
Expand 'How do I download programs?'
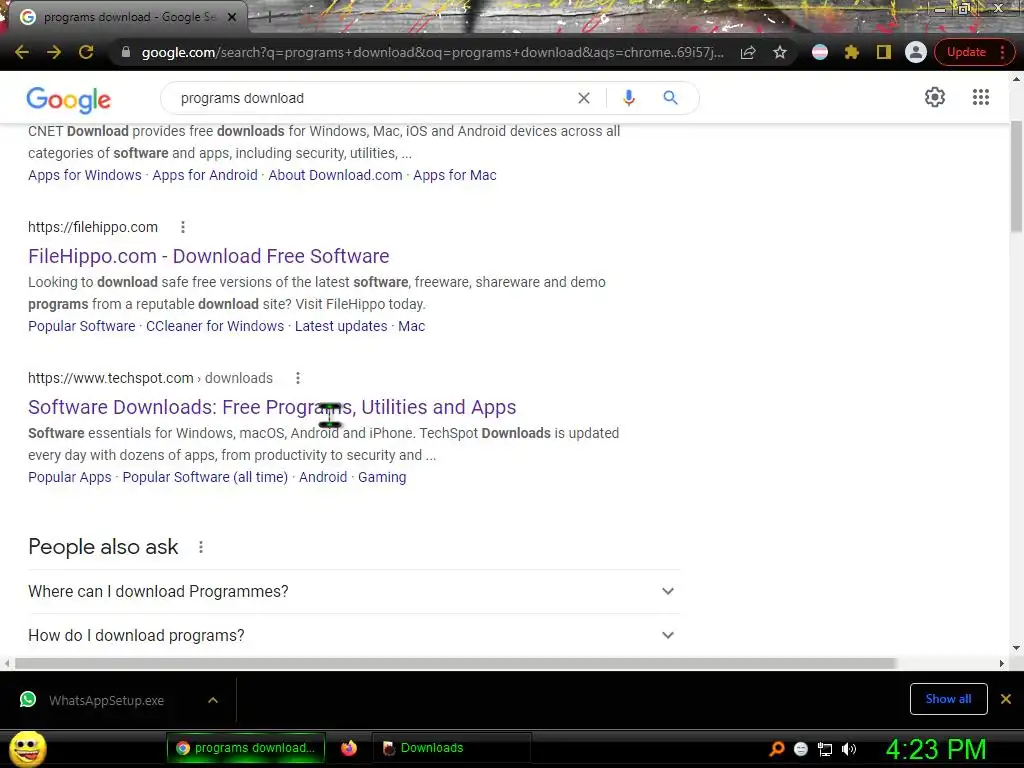point(354,635)
